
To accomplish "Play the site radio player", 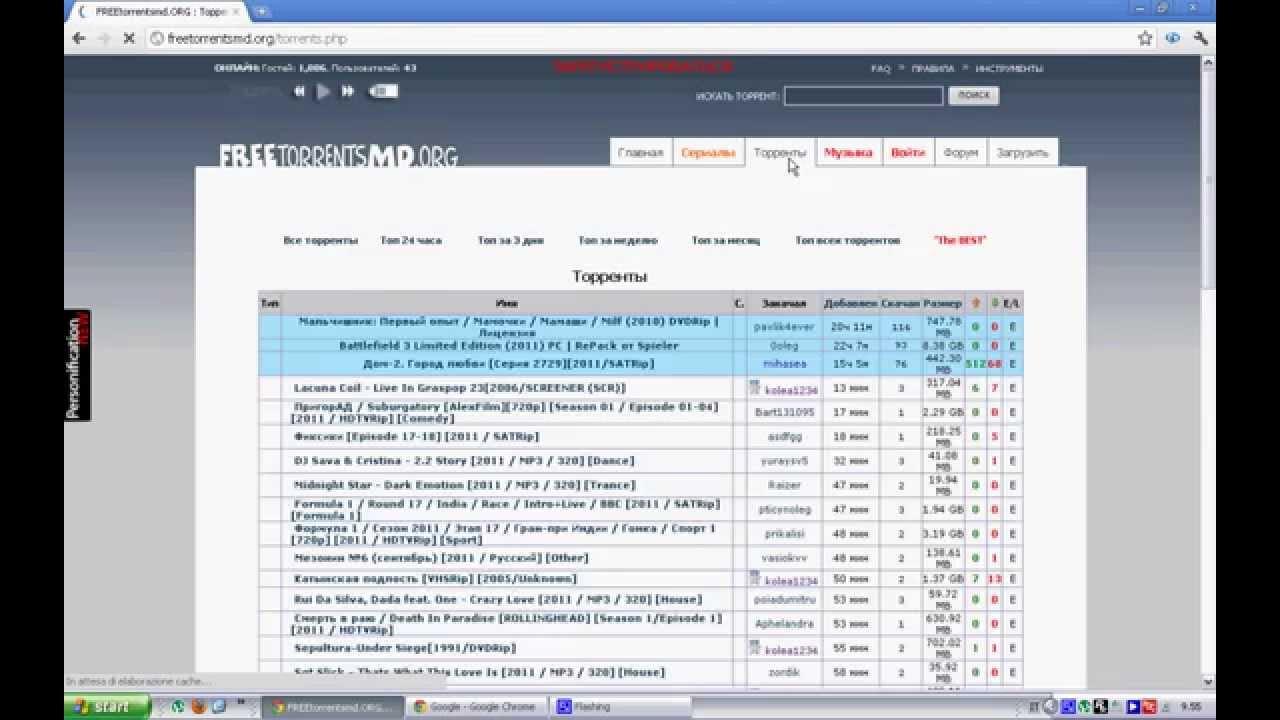I will (323, 91).
